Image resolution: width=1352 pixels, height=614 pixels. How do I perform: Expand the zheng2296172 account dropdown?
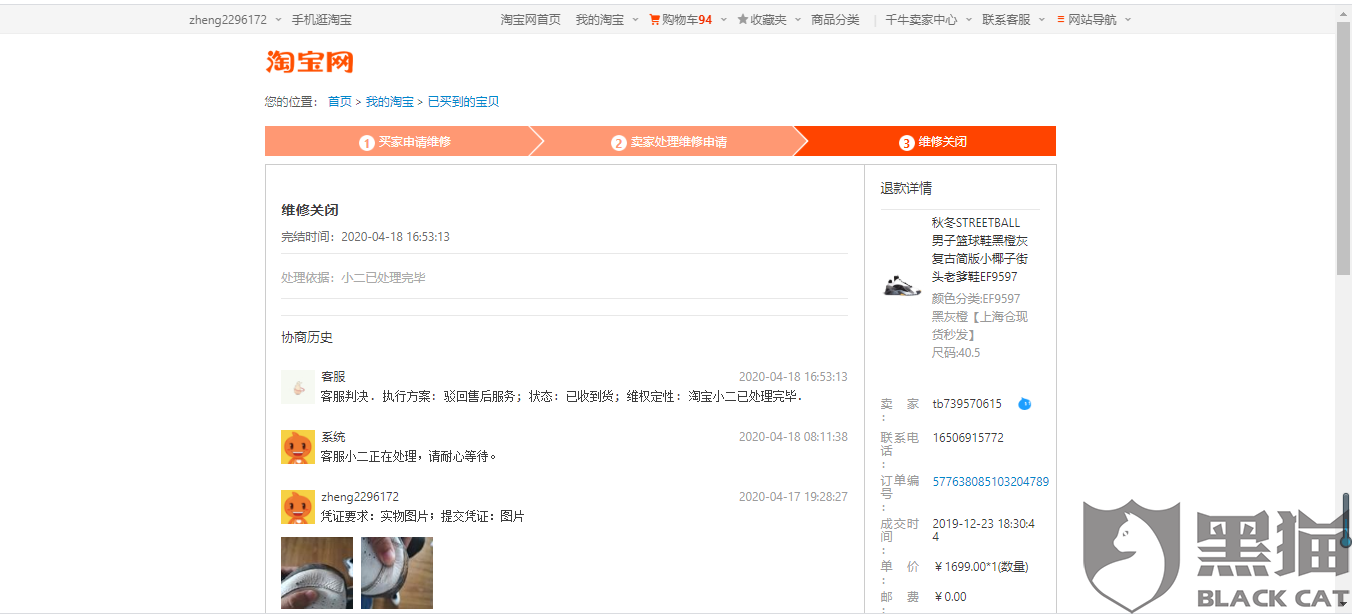(278, 19)
